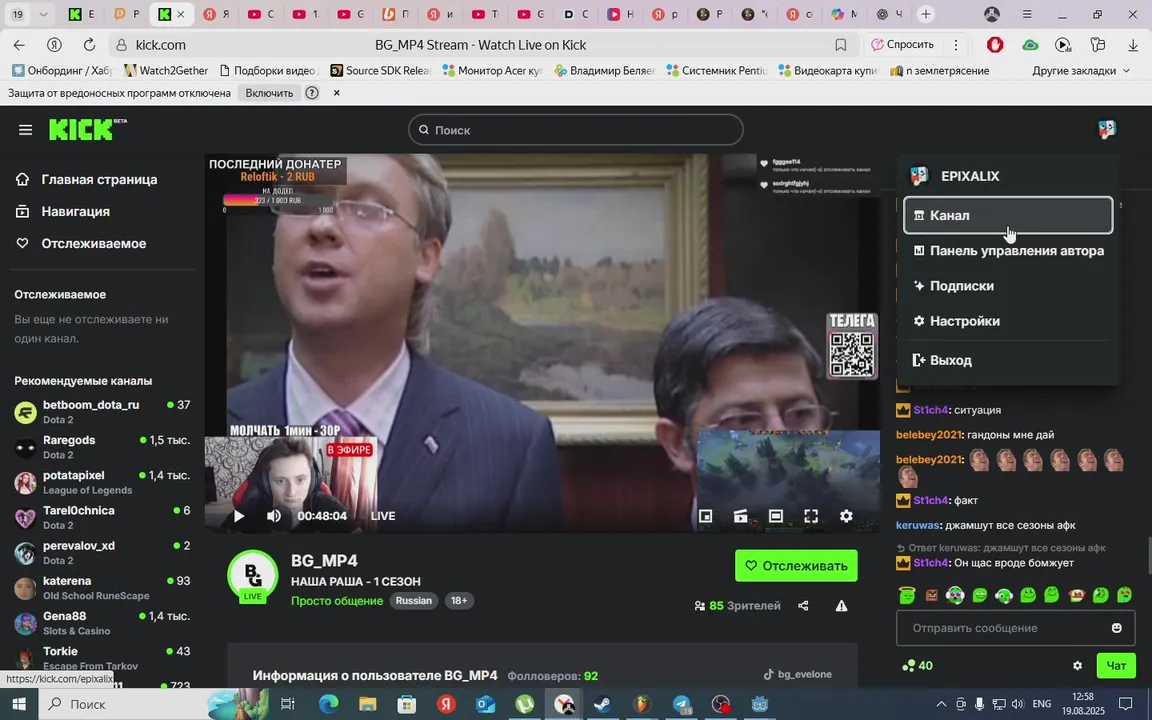Mute the stream via the speaker icon
This screenshot has height=720, width=1152.
tap(274, 516)
